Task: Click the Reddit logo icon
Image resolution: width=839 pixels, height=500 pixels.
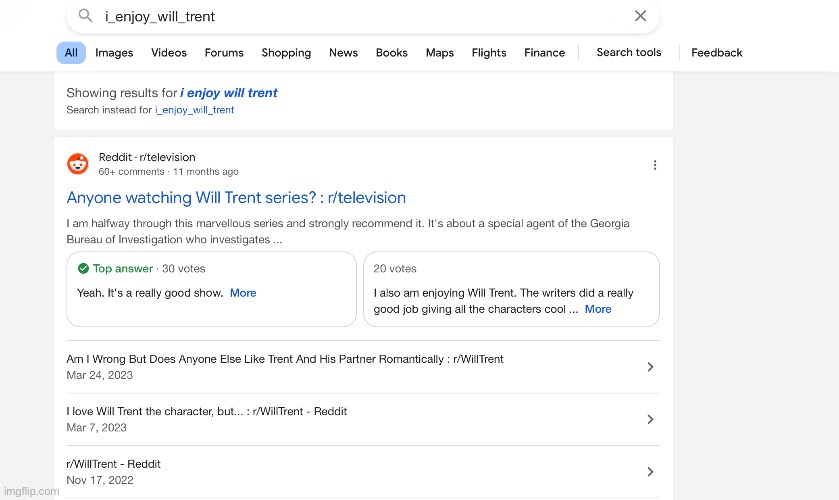Action: [x=78, y=164]
